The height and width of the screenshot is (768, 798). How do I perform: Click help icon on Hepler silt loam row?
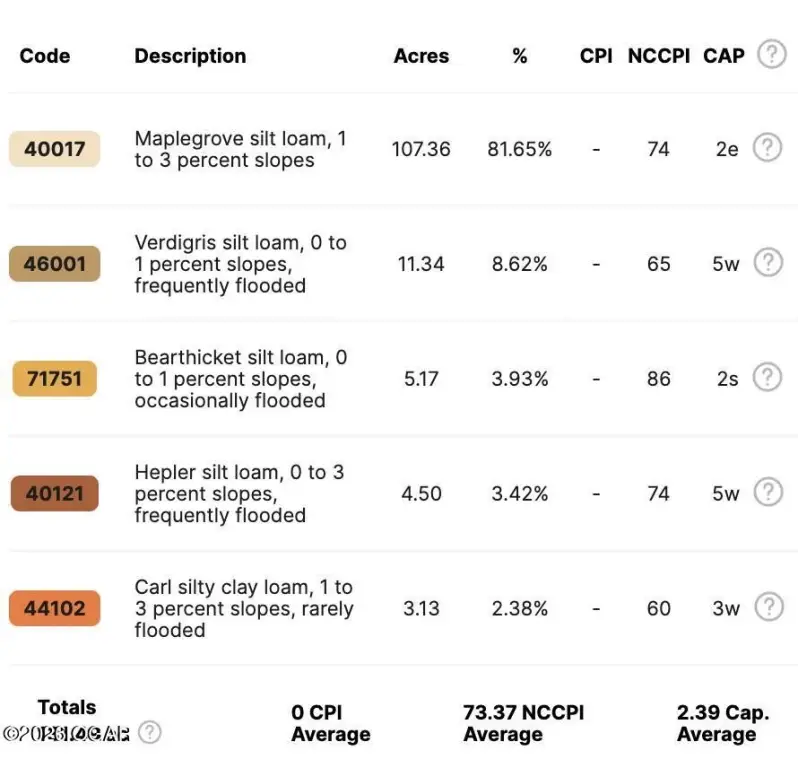(767, 492)
